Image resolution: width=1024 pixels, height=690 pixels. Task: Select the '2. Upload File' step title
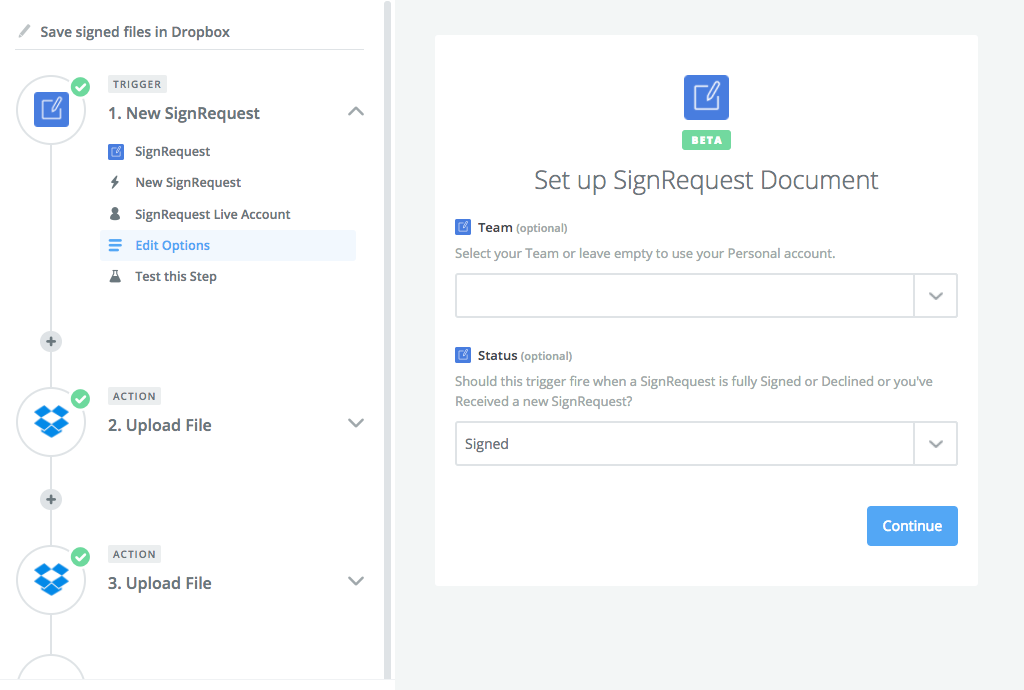[x=159, y=425]
